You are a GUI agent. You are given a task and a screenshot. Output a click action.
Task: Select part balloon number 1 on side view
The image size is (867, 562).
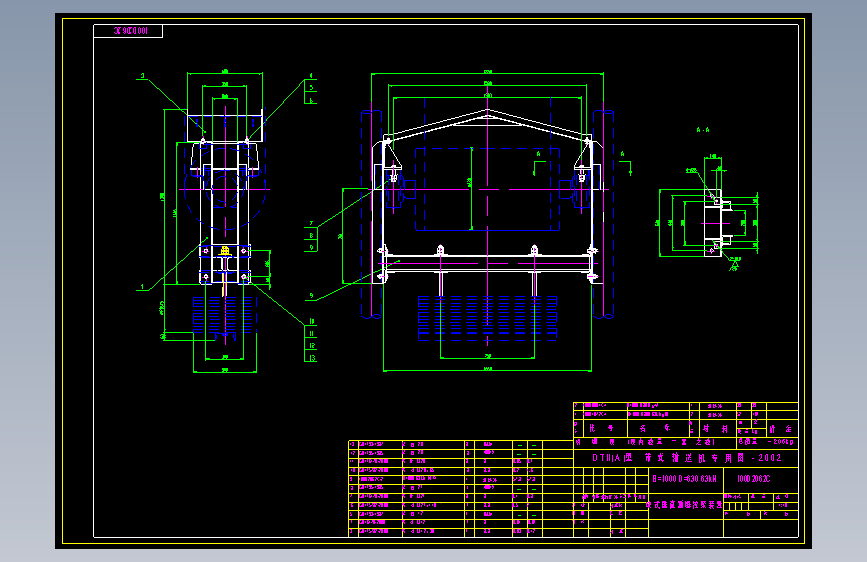(x=143, y=287)
